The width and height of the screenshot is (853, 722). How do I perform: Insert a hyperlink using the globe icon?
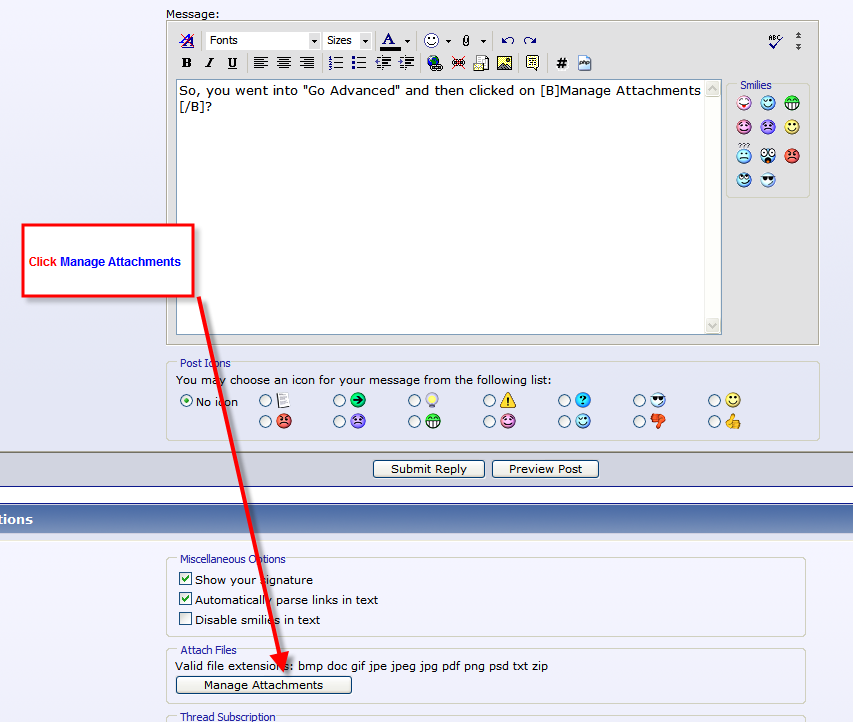tap(434, 63)
